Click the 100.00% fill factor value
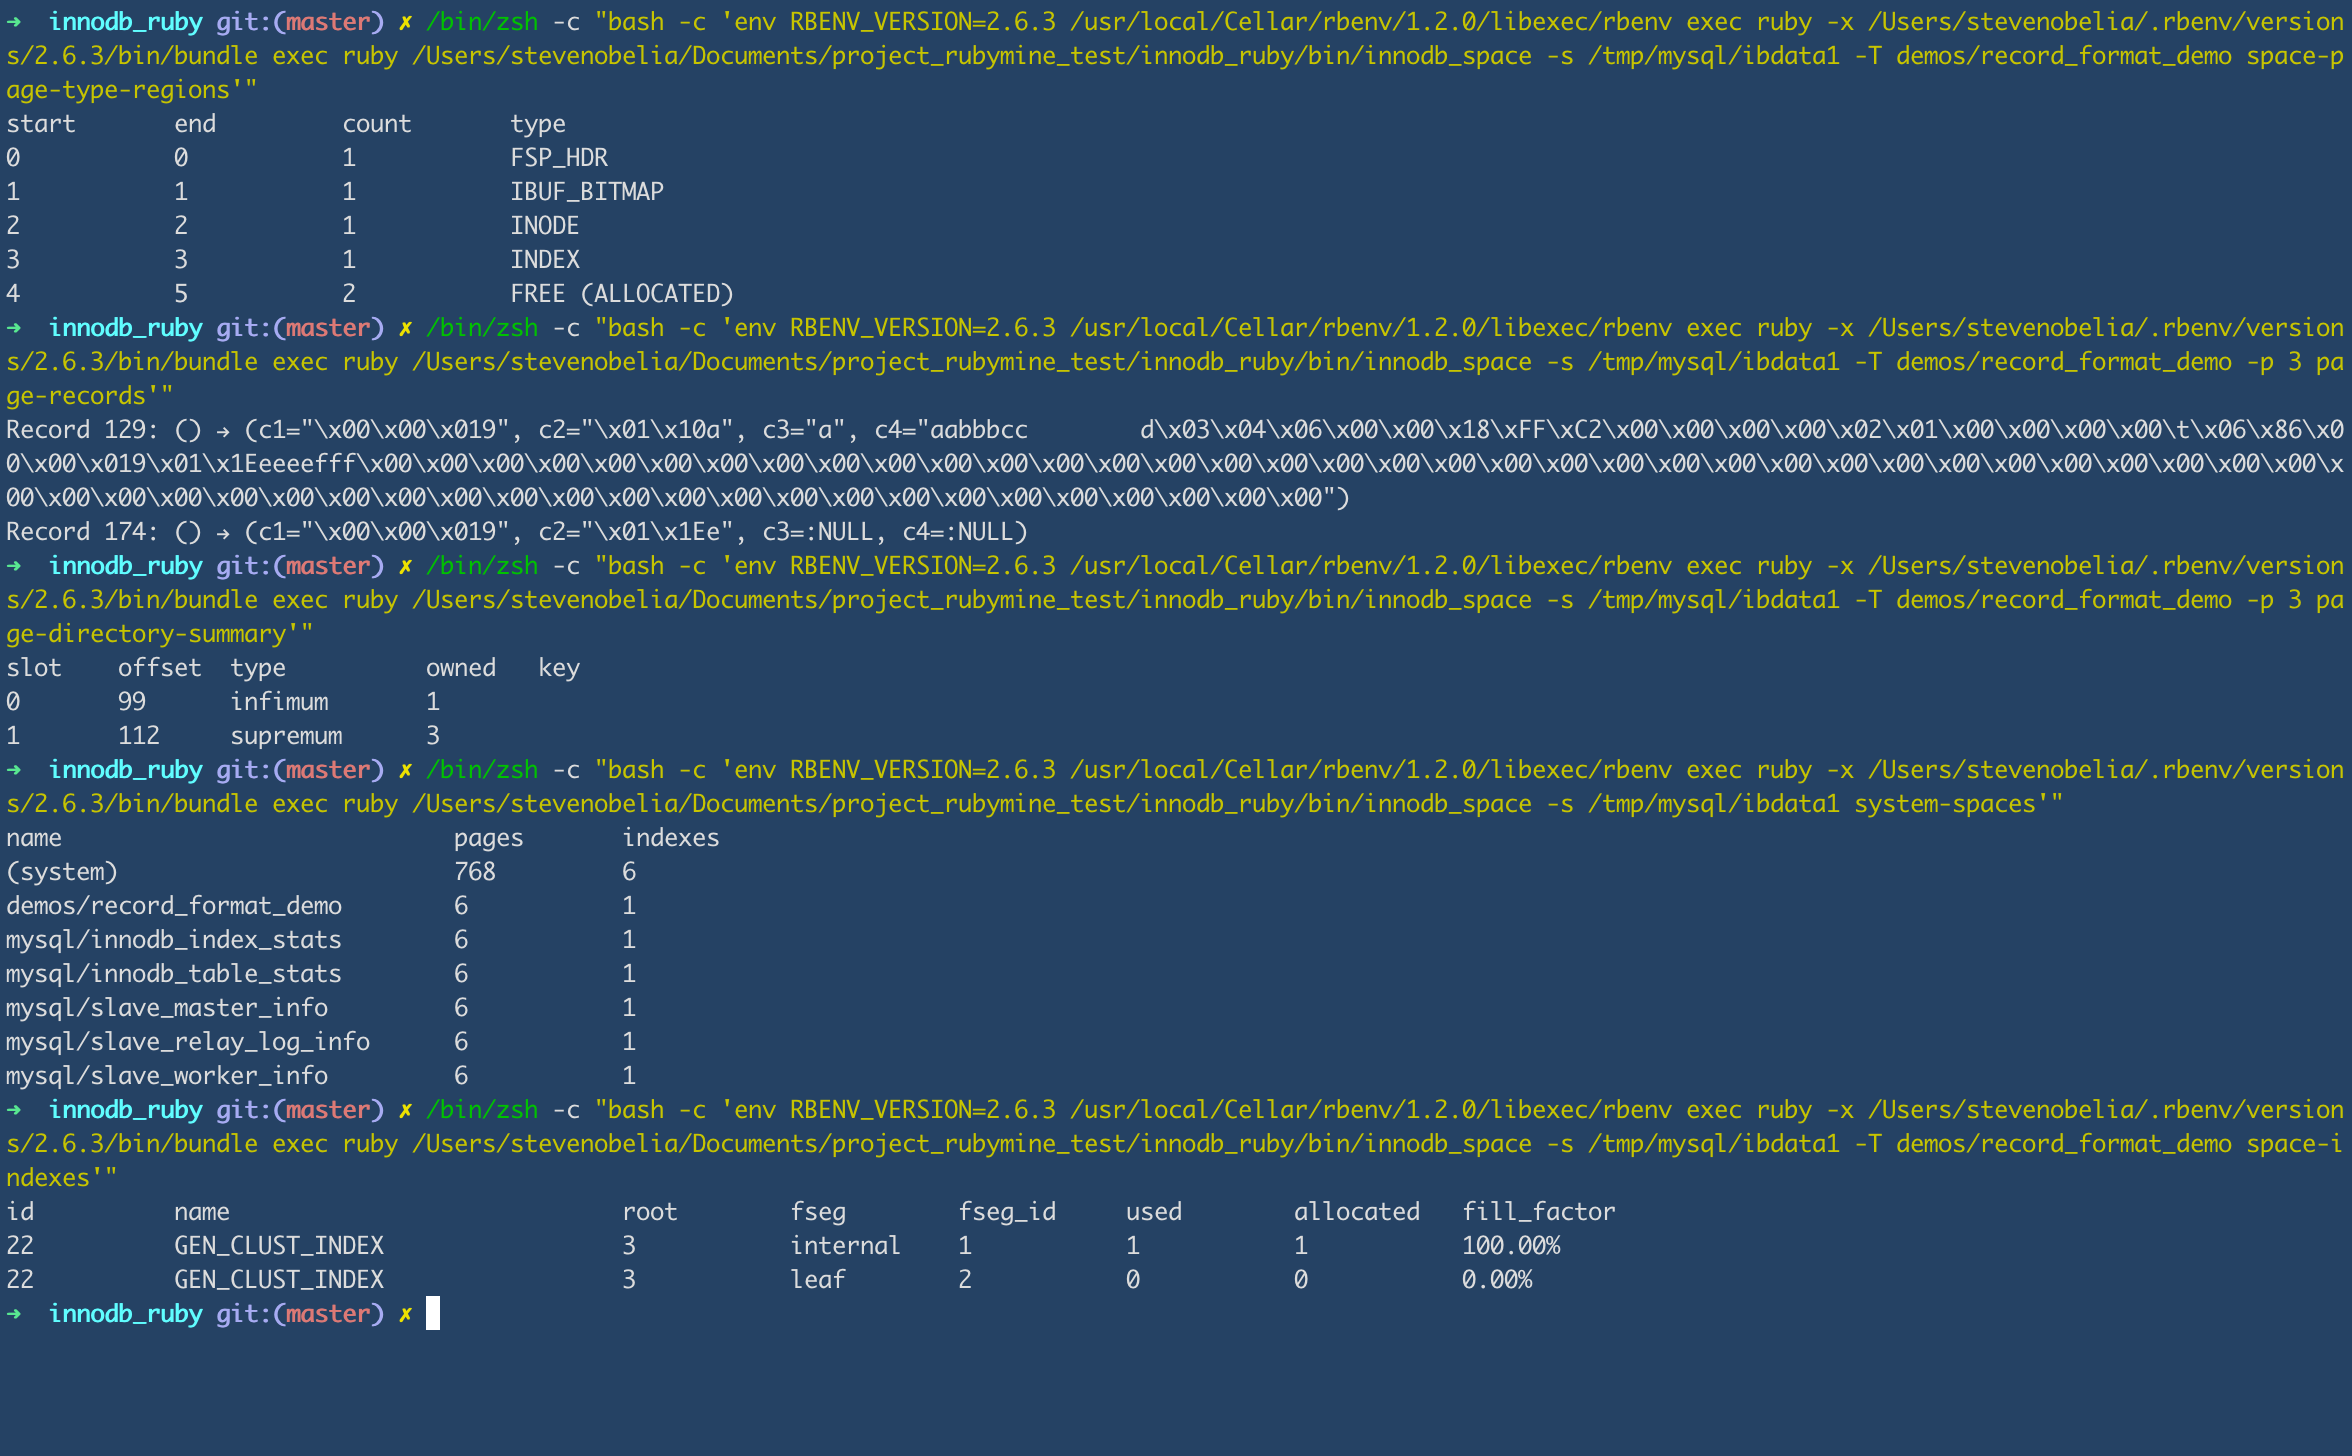Viewport: 2352px width, 1456px height. (1510, 1246)
